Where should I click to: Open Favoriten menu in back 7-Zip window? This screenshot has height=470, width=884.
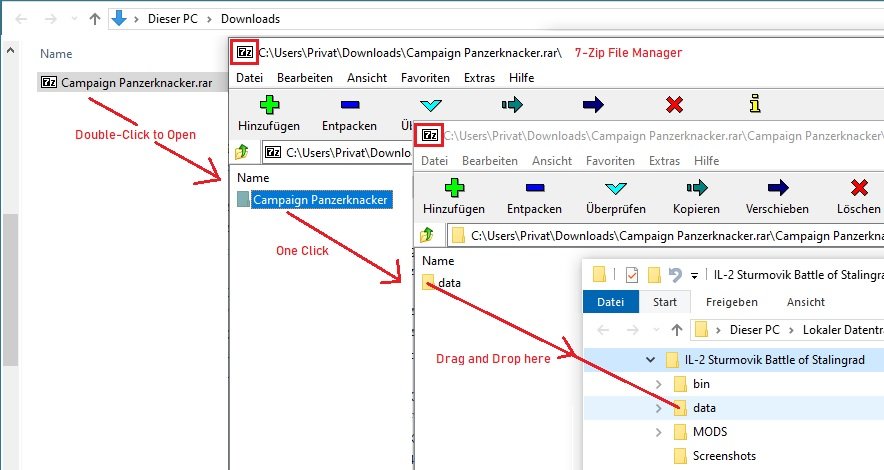425,78
